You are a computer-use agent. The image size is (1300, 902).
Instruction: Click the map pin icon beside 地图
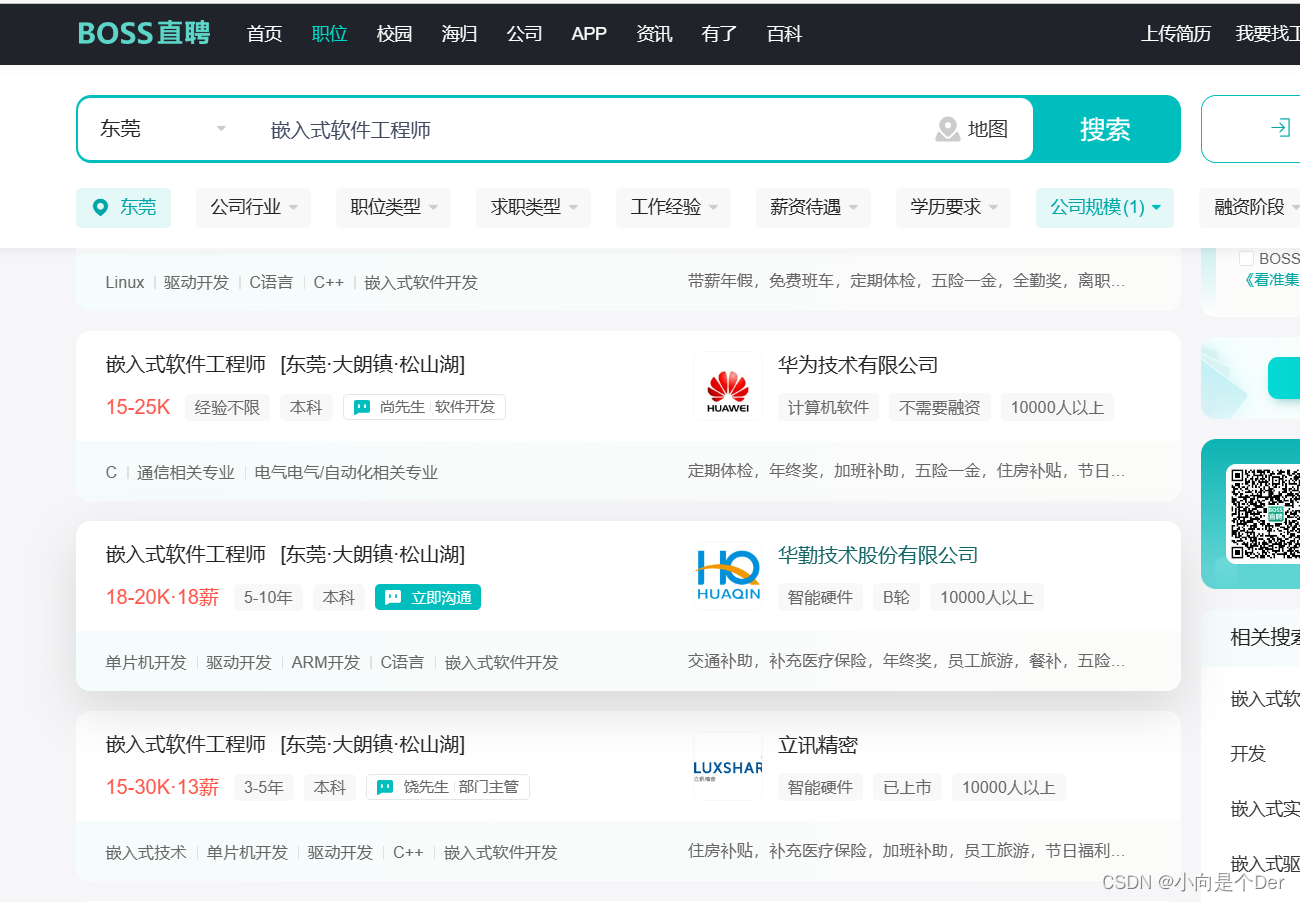point(947,129)
